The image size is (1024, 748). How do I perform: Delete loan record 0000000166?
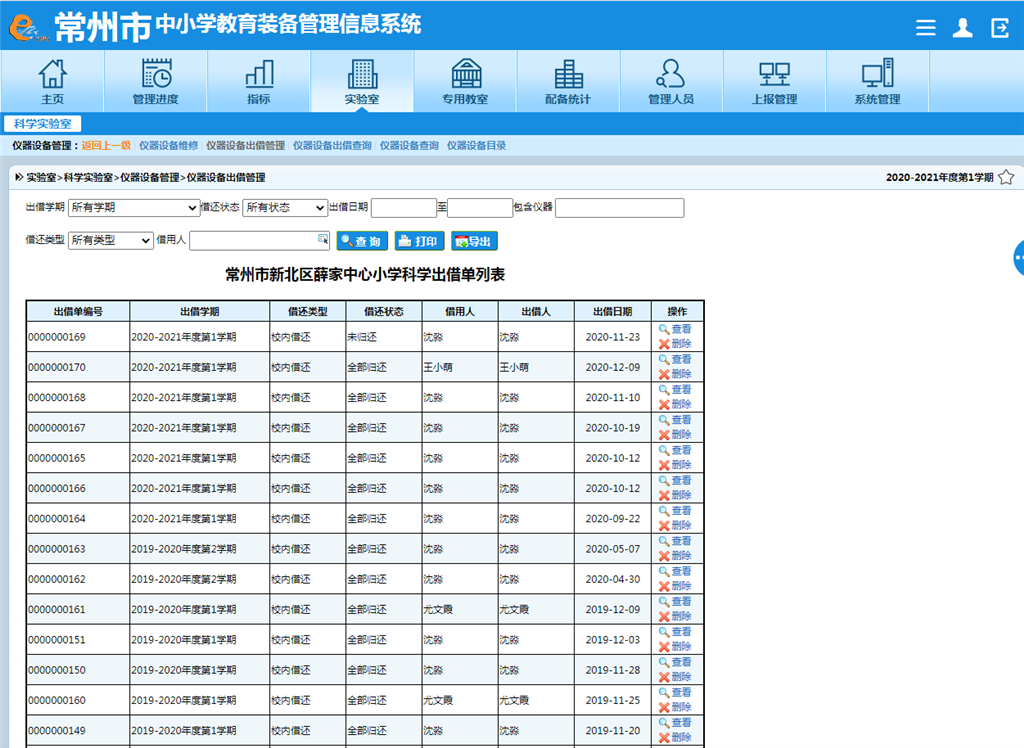pyautogui.click(x=675, y=495)
